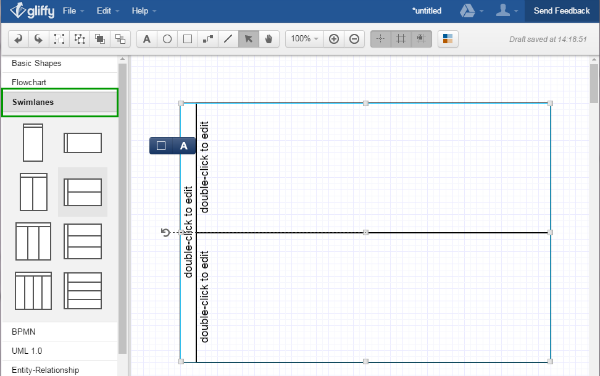Click the Send Feedback button
Image resolution: width=600 pixels, height=376 pixels.
[562, 11]
